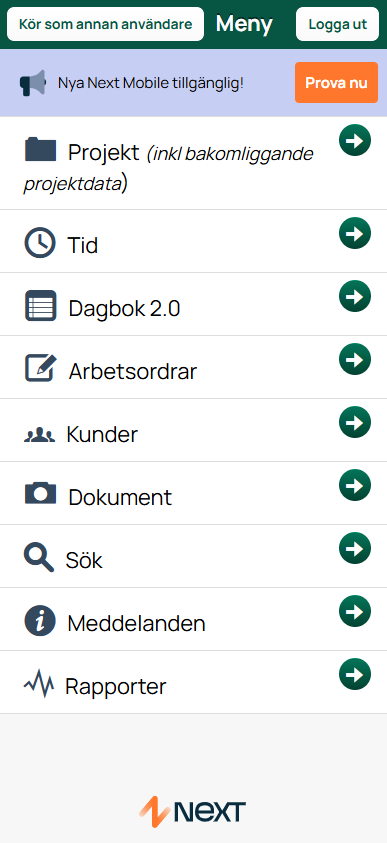
Task: Click the Logga ut button
Action: coord(338,24)
